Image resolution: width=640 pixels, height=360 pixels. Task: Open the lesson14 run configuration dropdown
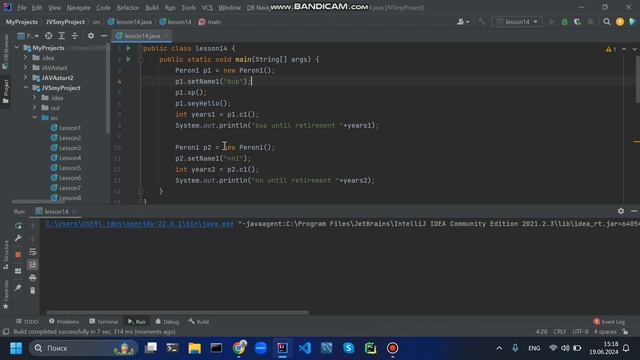pyautogui.click(x=517, y=22)
